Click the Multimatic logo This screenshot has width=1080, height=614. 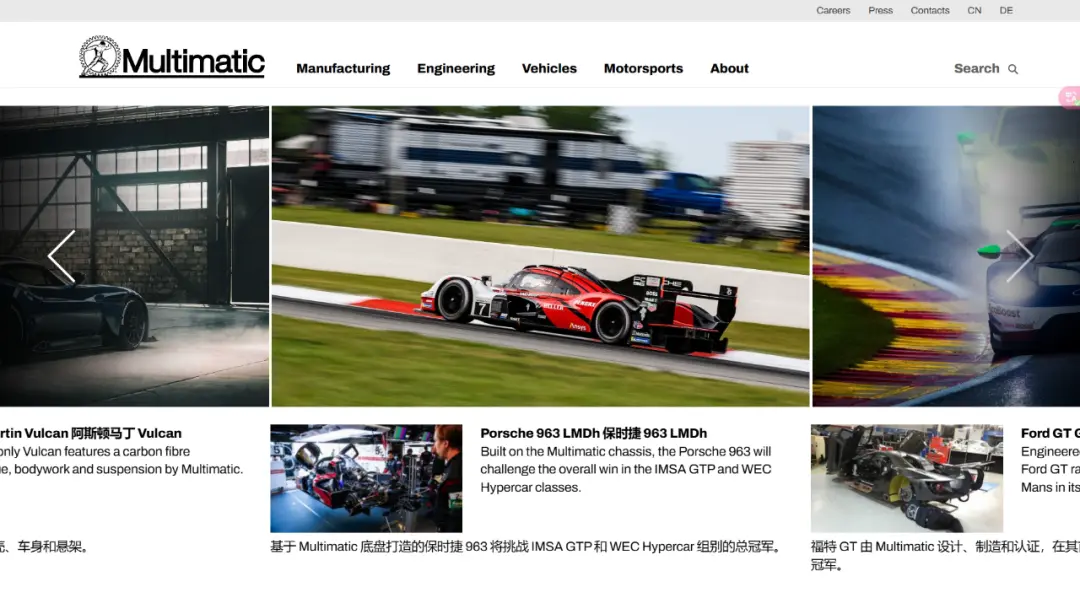pos(172,57)
